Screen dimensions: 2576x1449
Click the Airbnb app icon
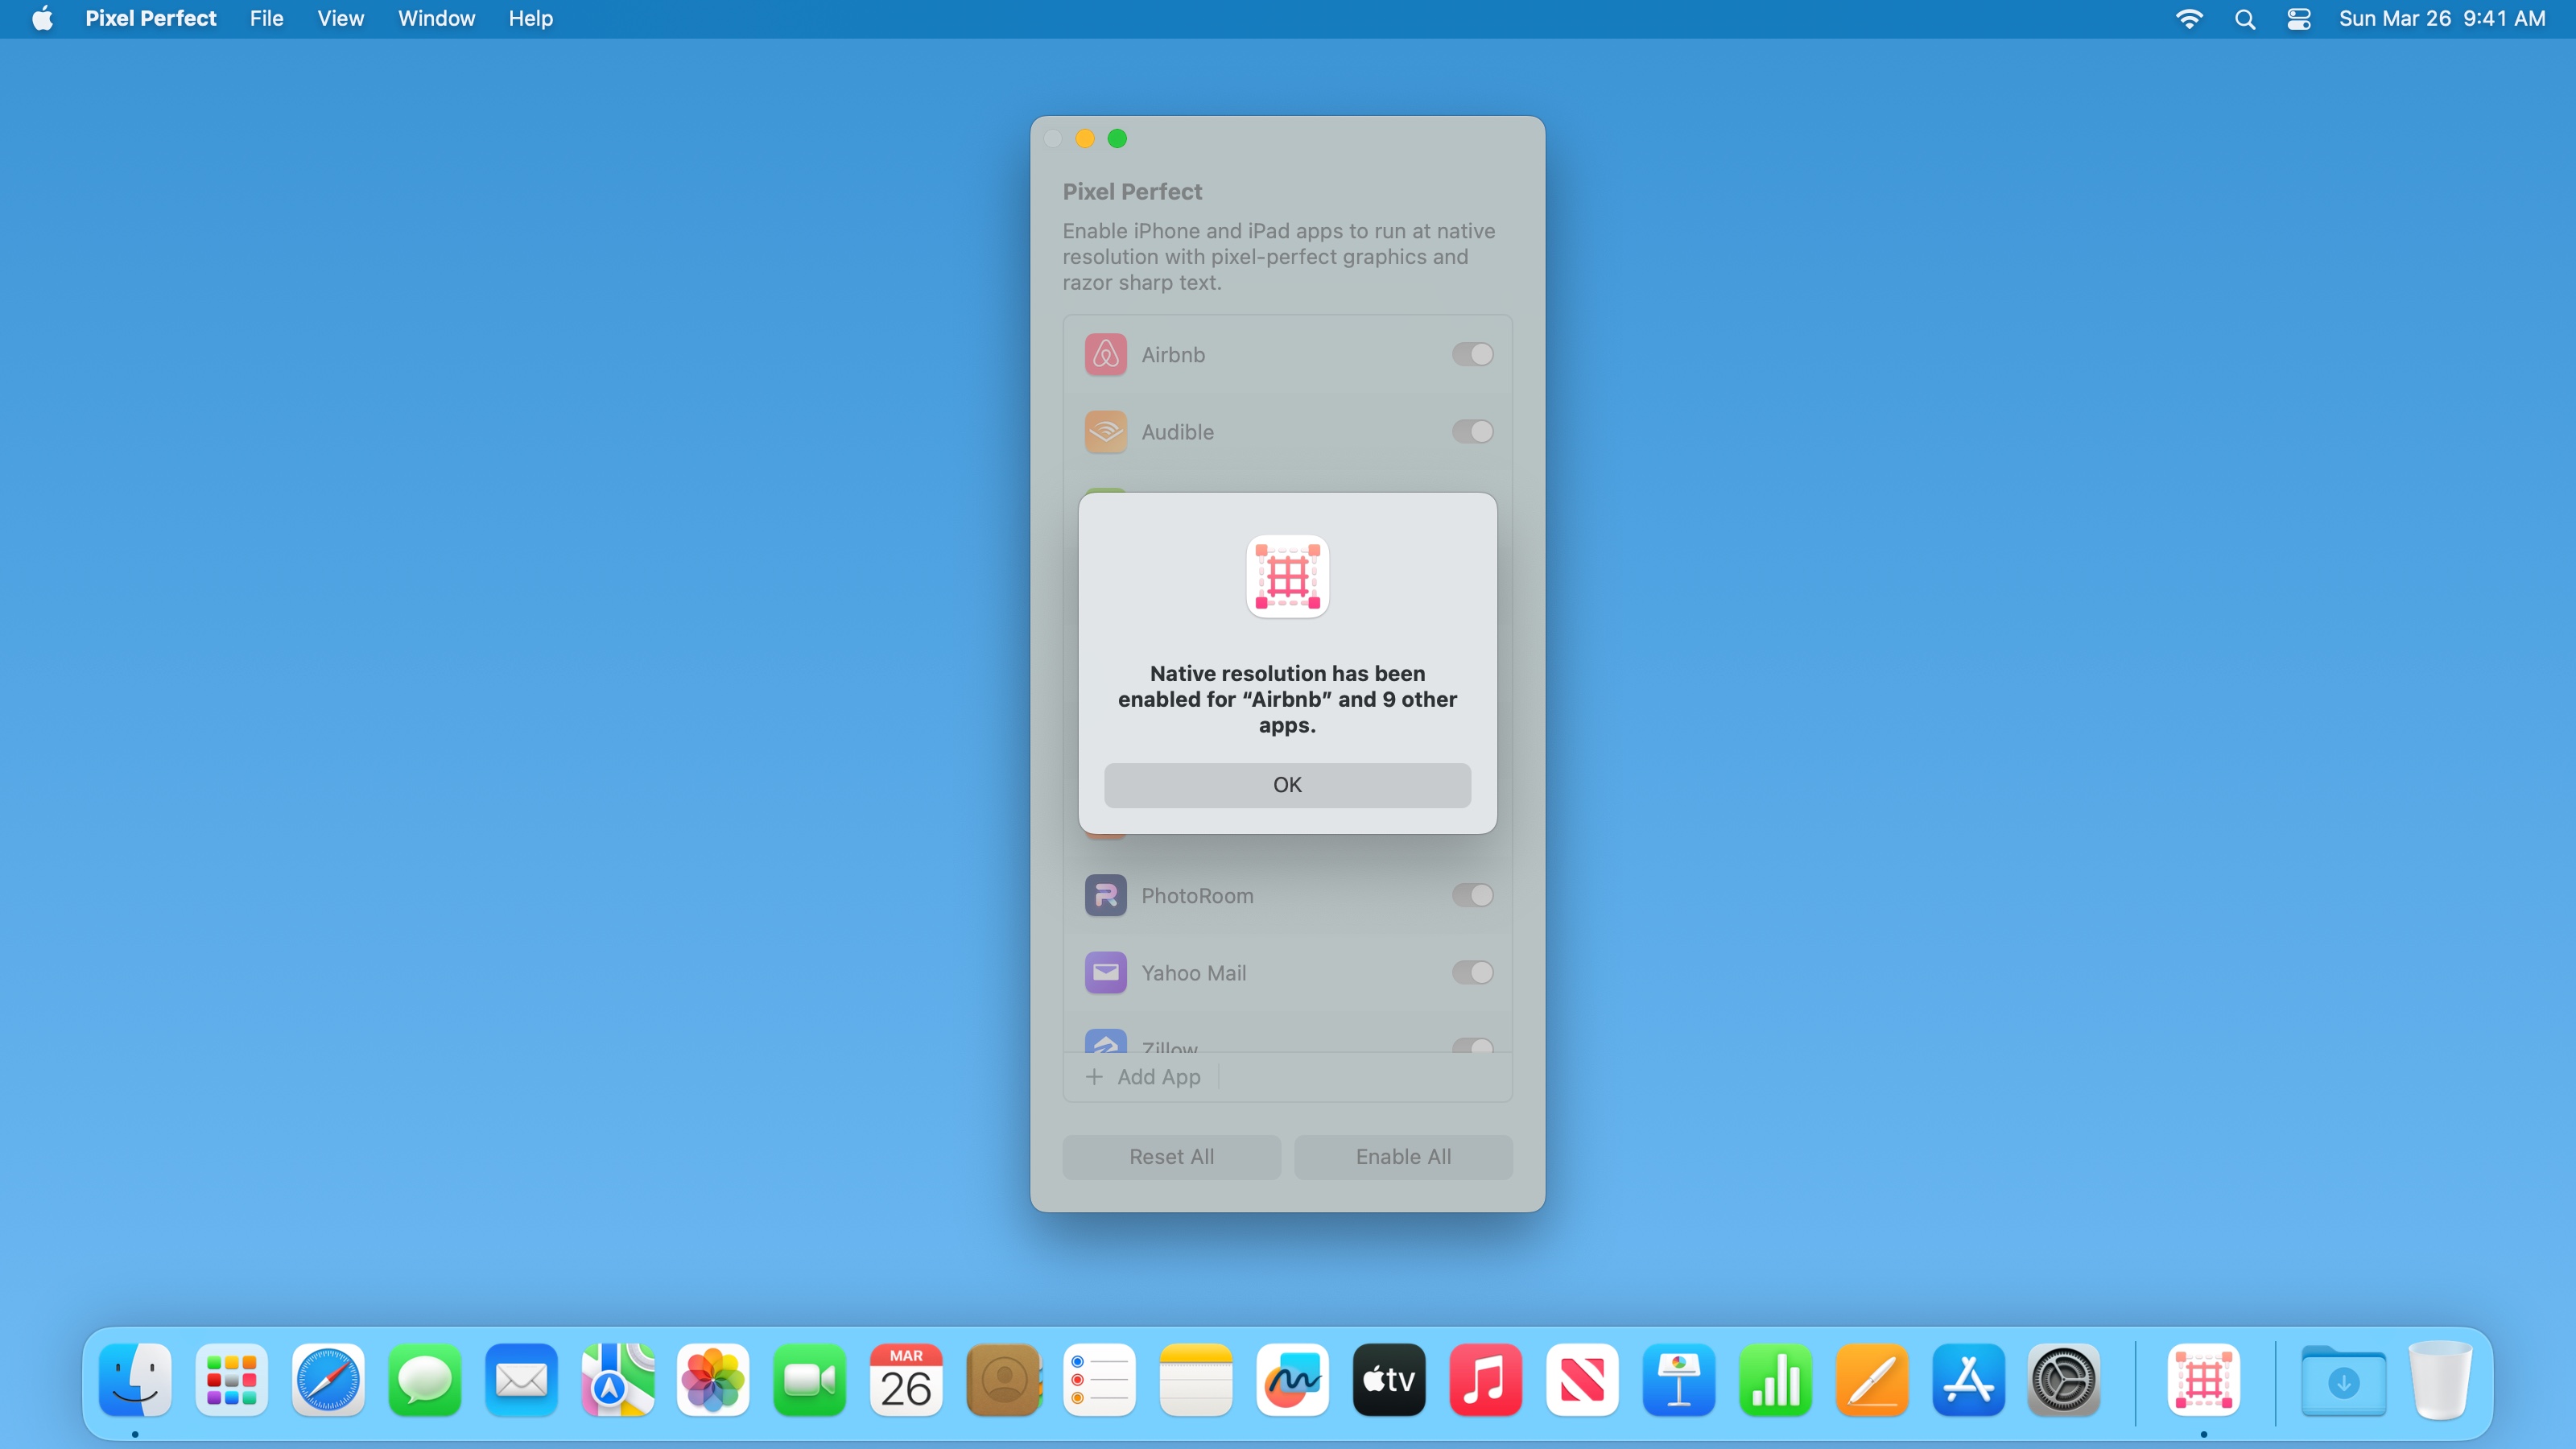click(x=1105, y=355)
